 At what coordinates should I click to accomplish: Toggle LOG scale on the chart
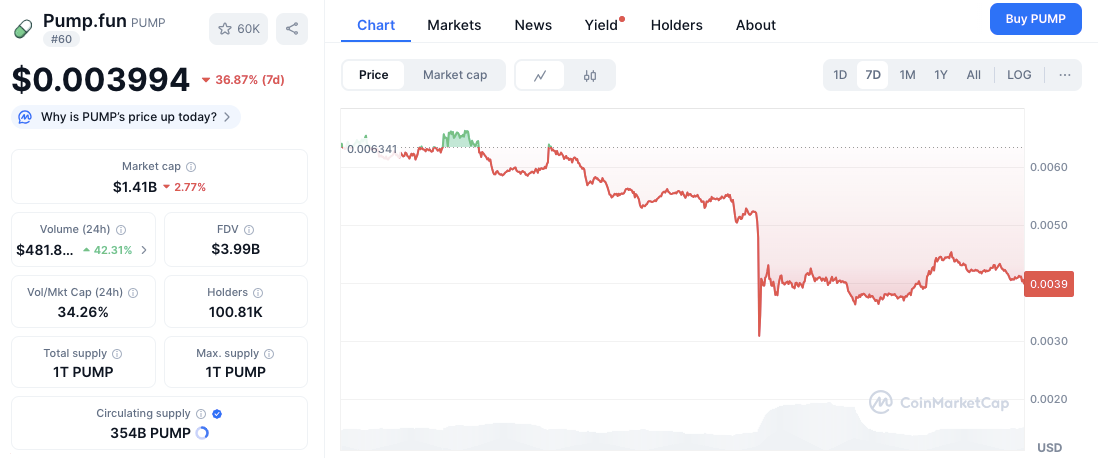click(1019, 75)
